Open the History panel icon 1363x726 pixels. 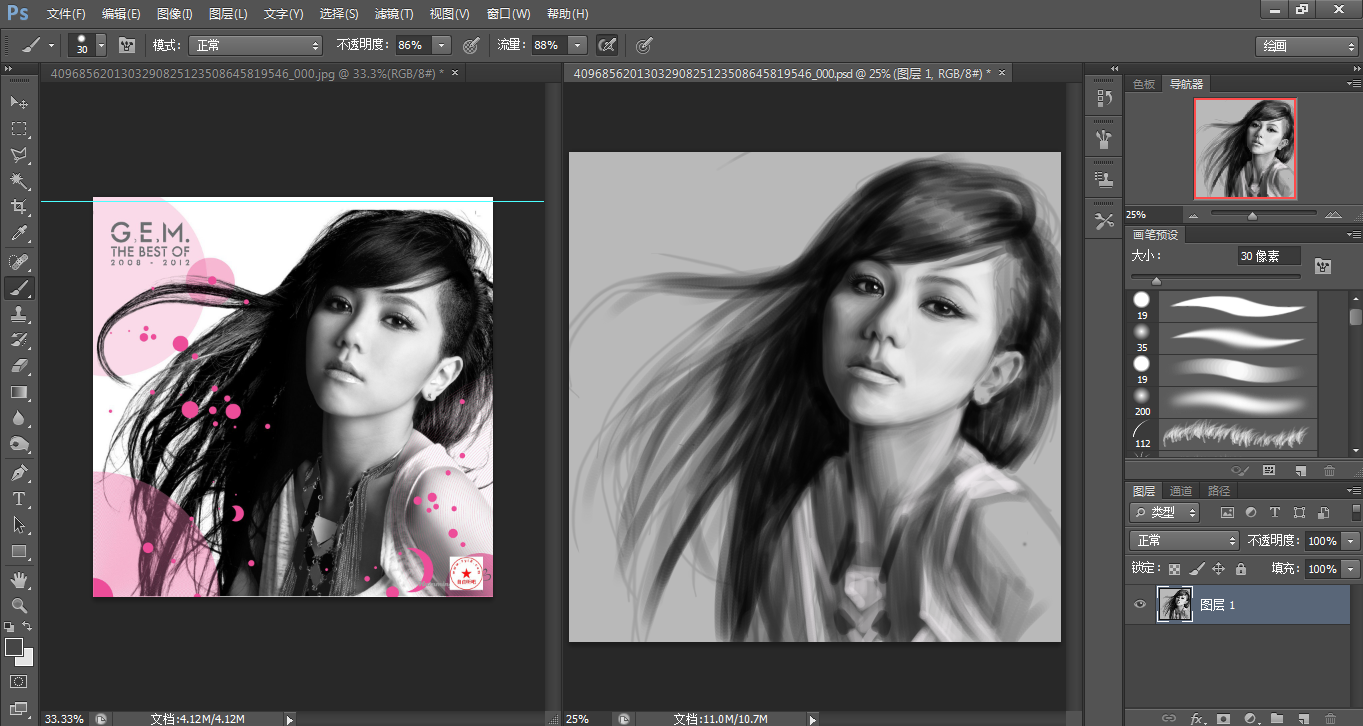[x=1104, y=97]
